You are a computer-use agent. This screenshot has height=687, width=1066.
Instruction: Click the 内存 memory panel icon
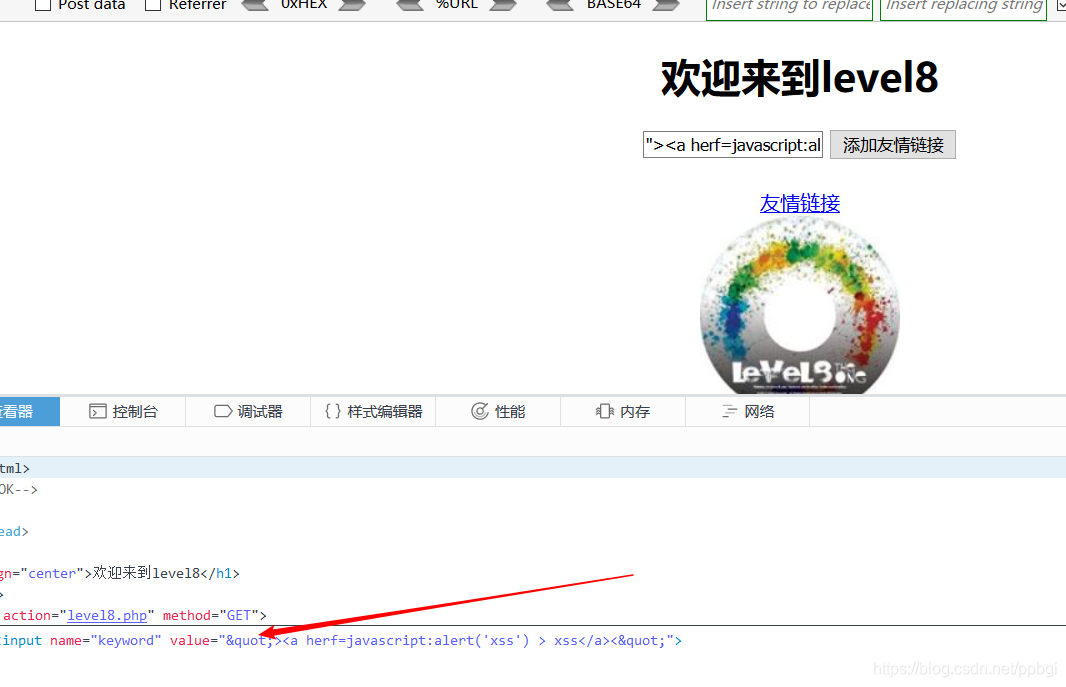click(604, 411)
